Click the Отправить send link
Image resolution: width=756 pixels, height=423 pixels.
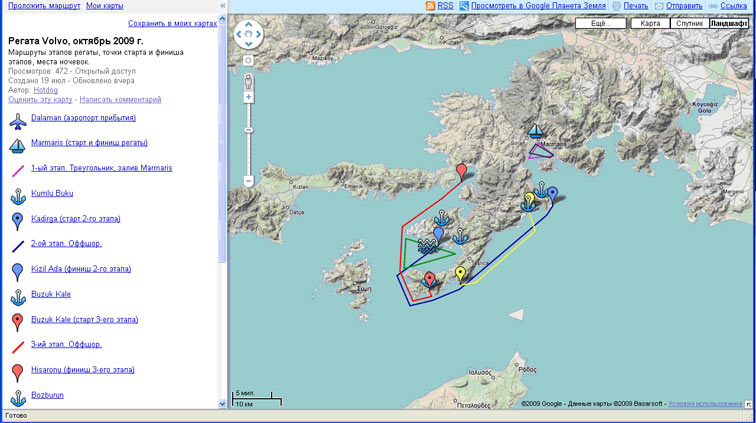684,6
